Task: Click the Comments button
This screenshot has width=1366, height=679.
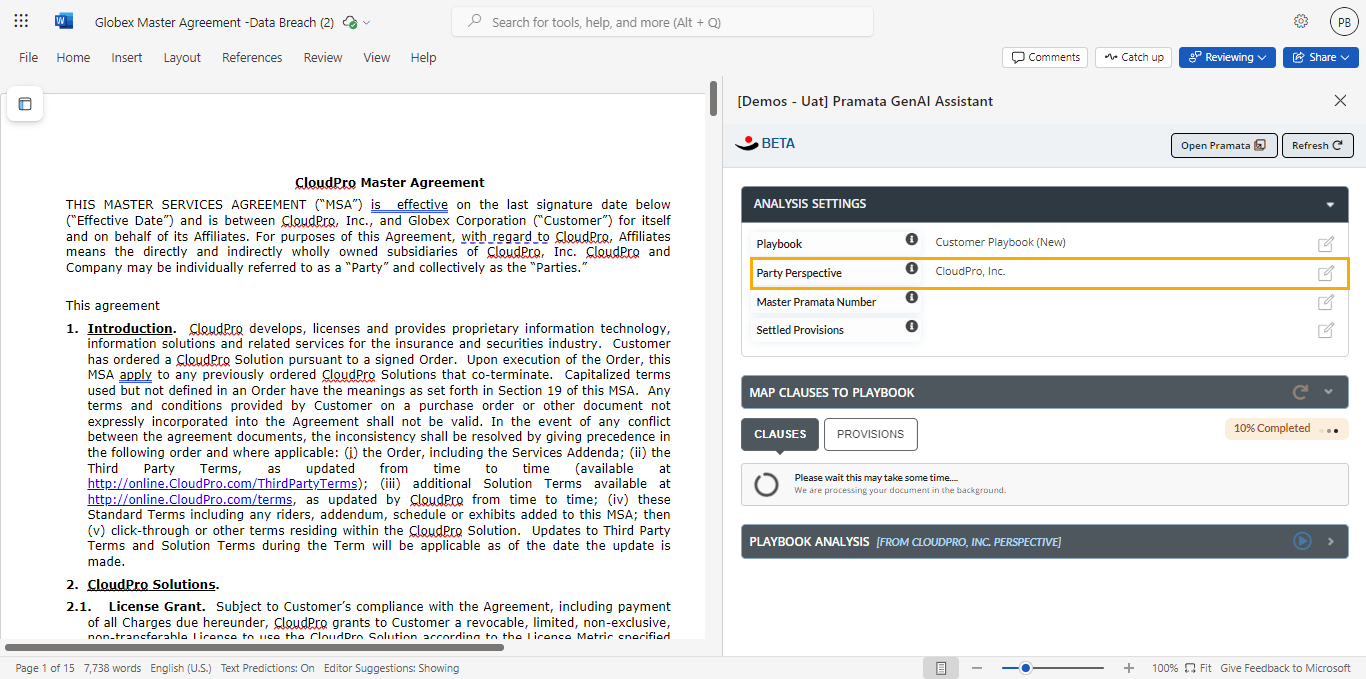Action: (x=1045, y=57)
